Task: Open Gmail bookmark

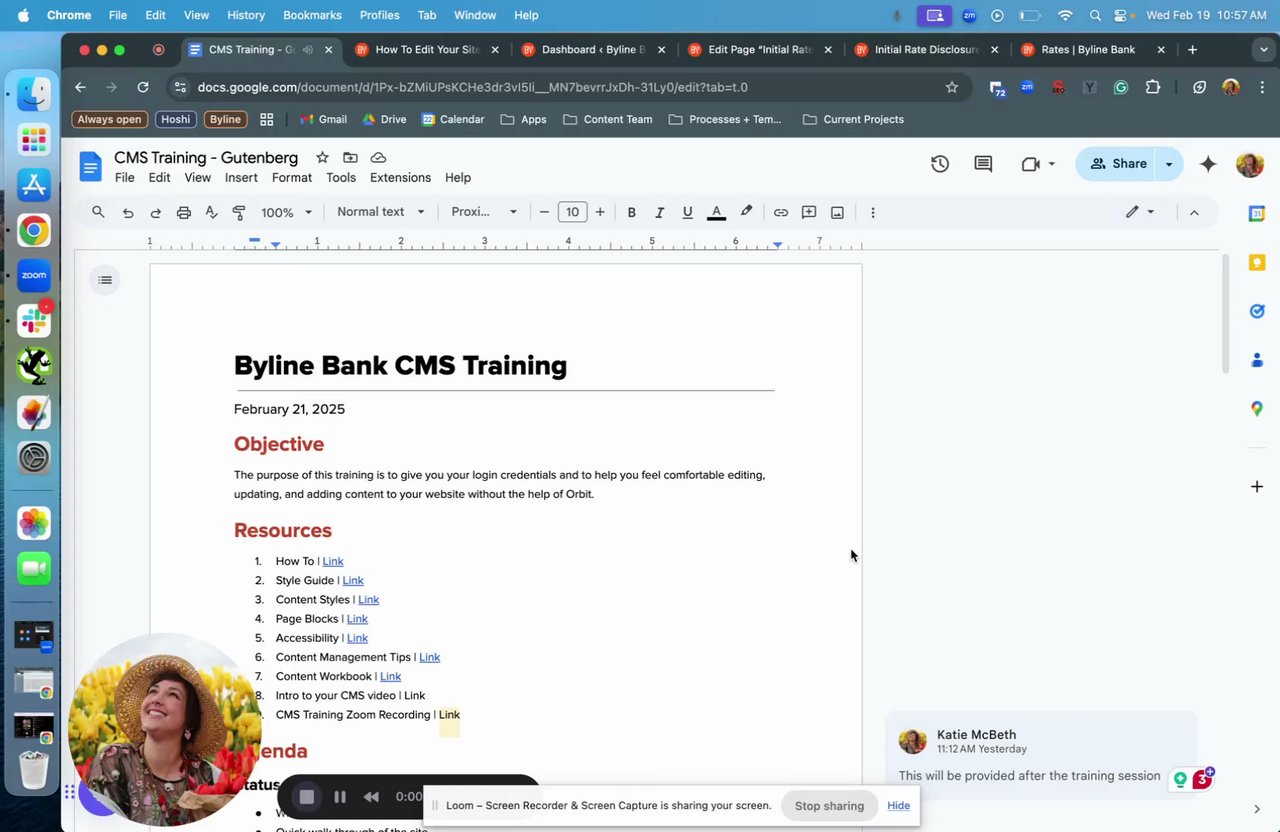Action: [322, 119]
